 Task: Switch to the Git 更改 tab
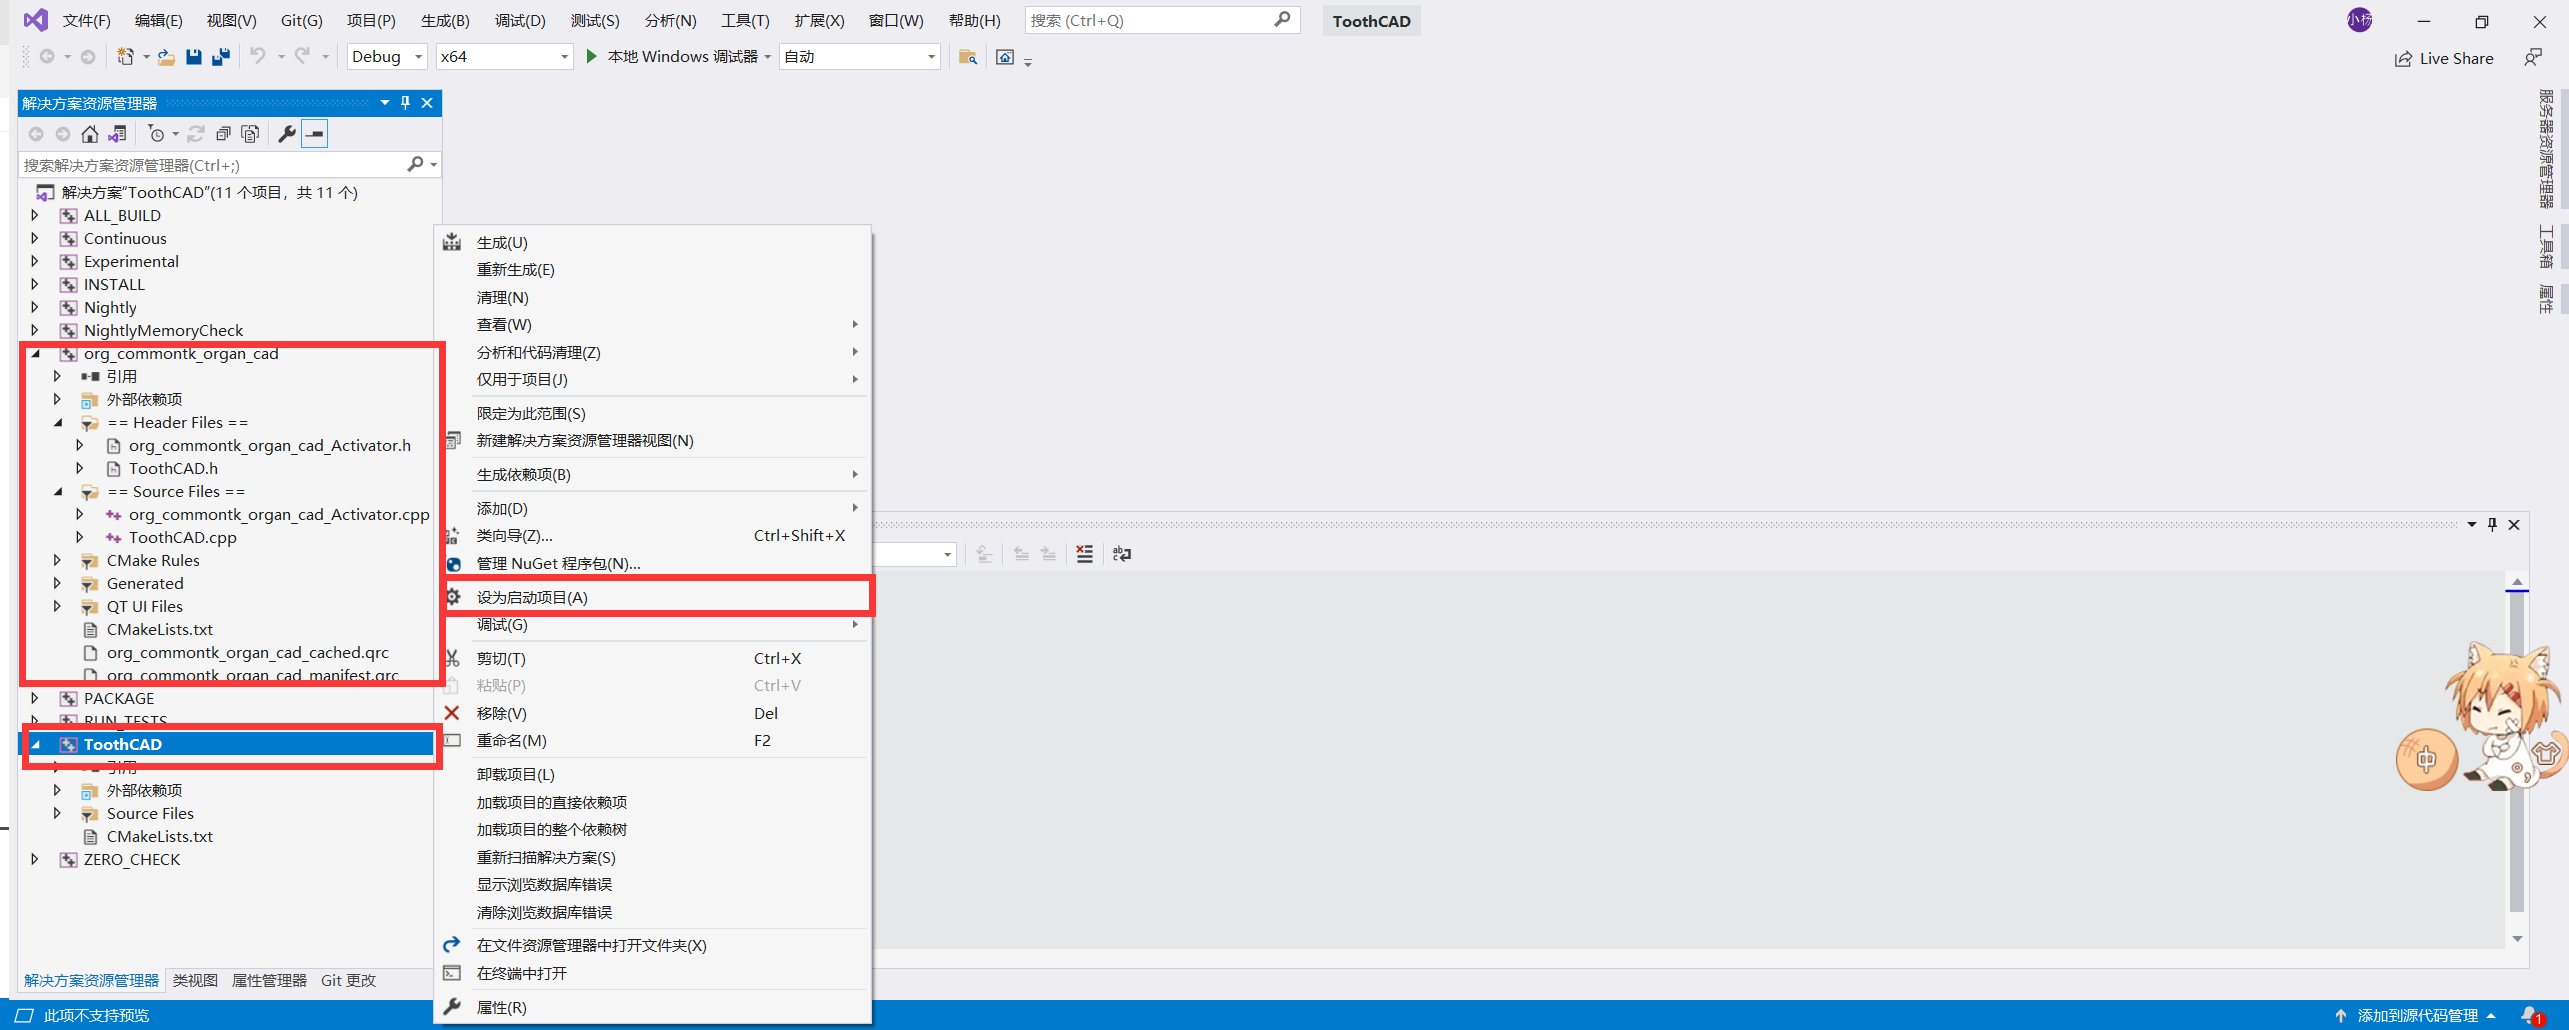pyautogui.click(x=348, y=980)
